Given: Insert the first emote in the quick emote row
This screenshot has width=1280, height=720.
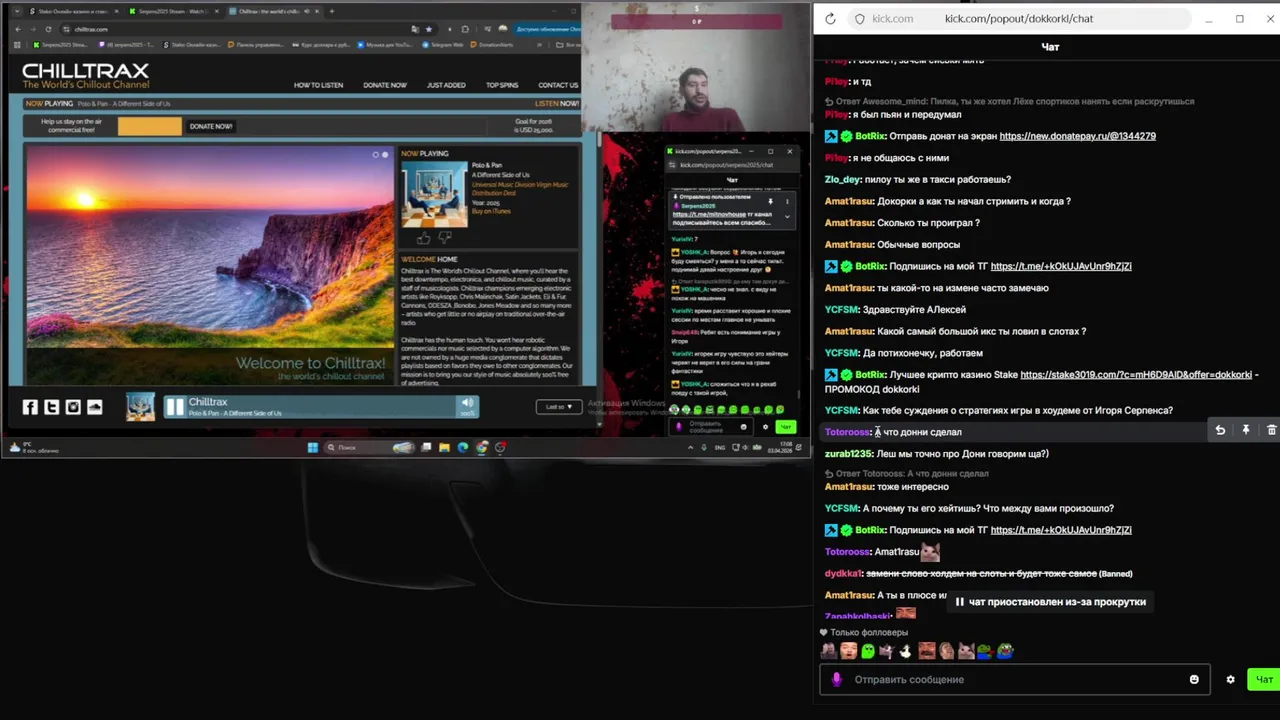Looking at the screenshot, I should point(829,651).
